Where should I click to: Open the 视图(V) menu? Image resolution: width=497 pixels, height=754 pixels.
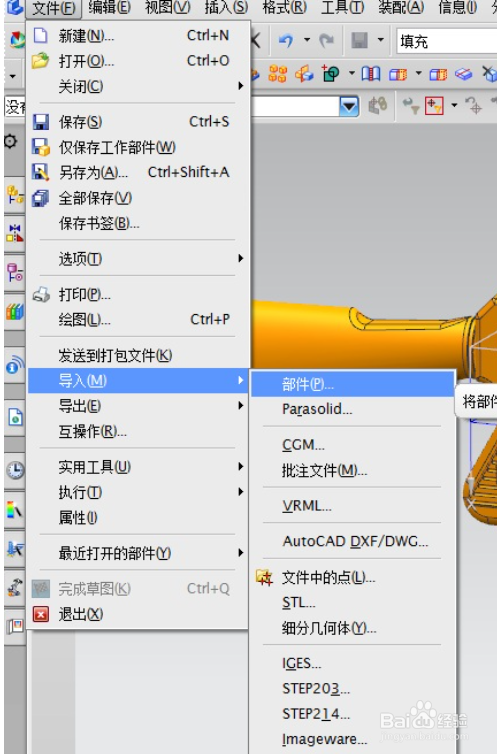(x=167, y=8)
